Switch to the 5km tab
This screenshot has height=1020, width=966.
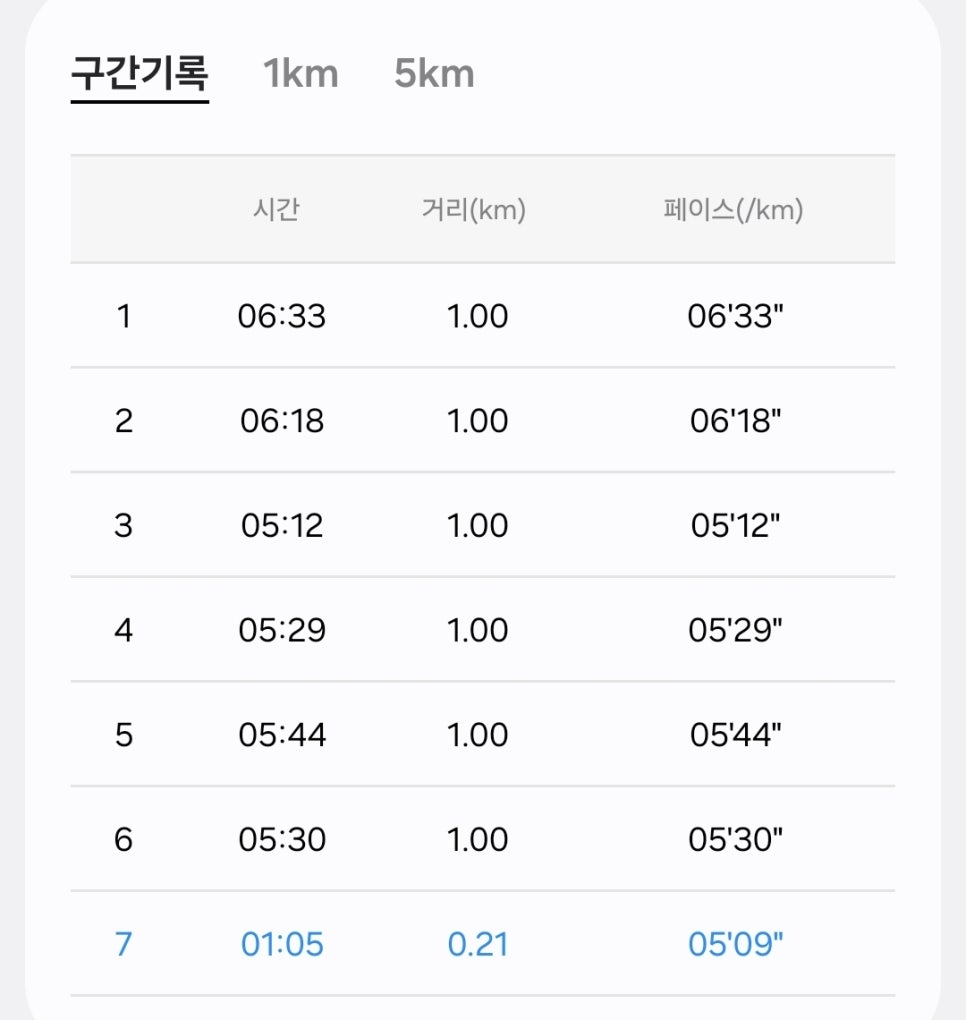tap(434, 73)
